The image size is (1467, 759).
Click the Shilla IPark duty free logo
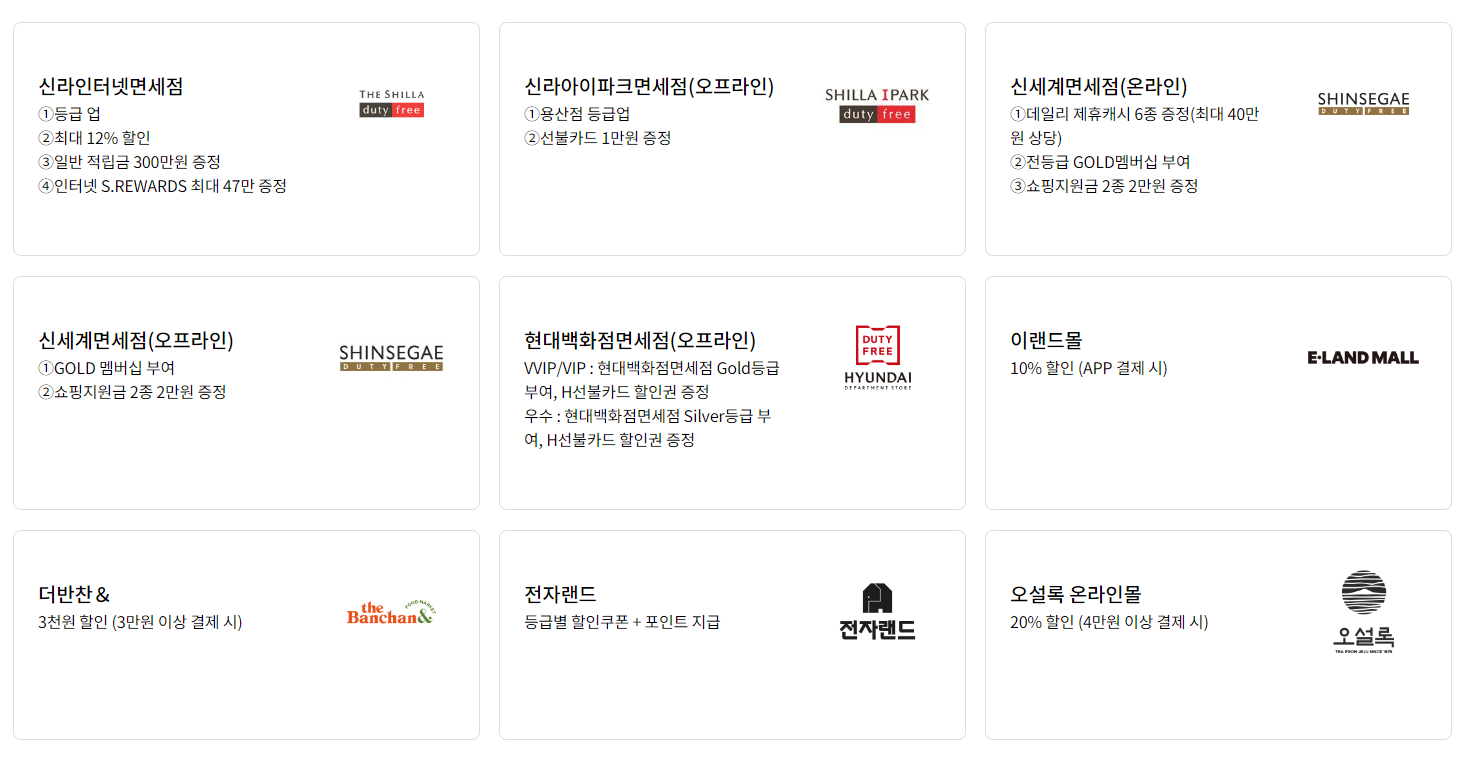[877, 105]
